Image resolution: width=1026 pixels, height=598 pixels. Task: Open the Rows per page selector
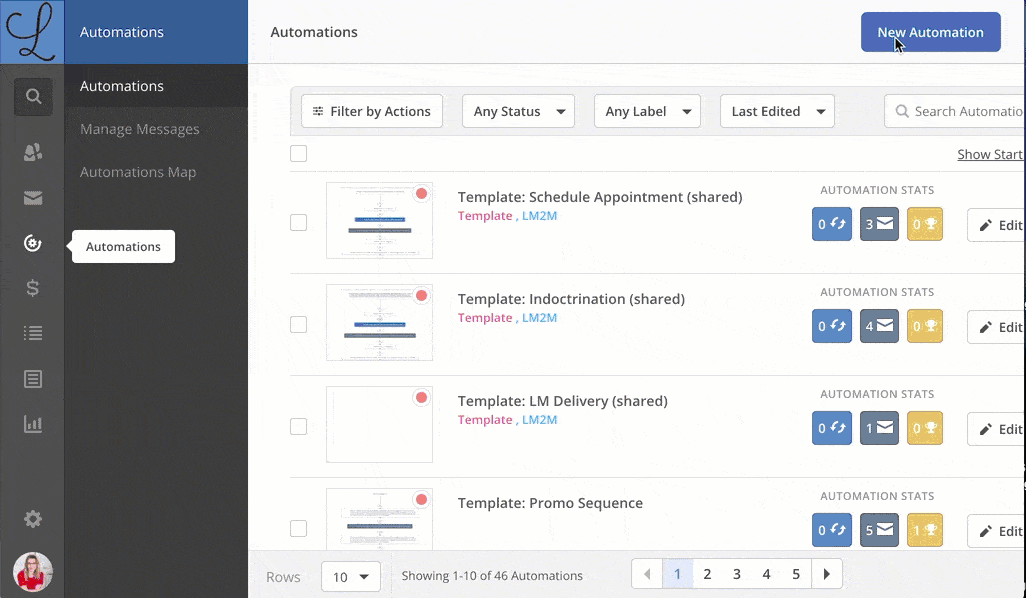click(x=350, y=576)
